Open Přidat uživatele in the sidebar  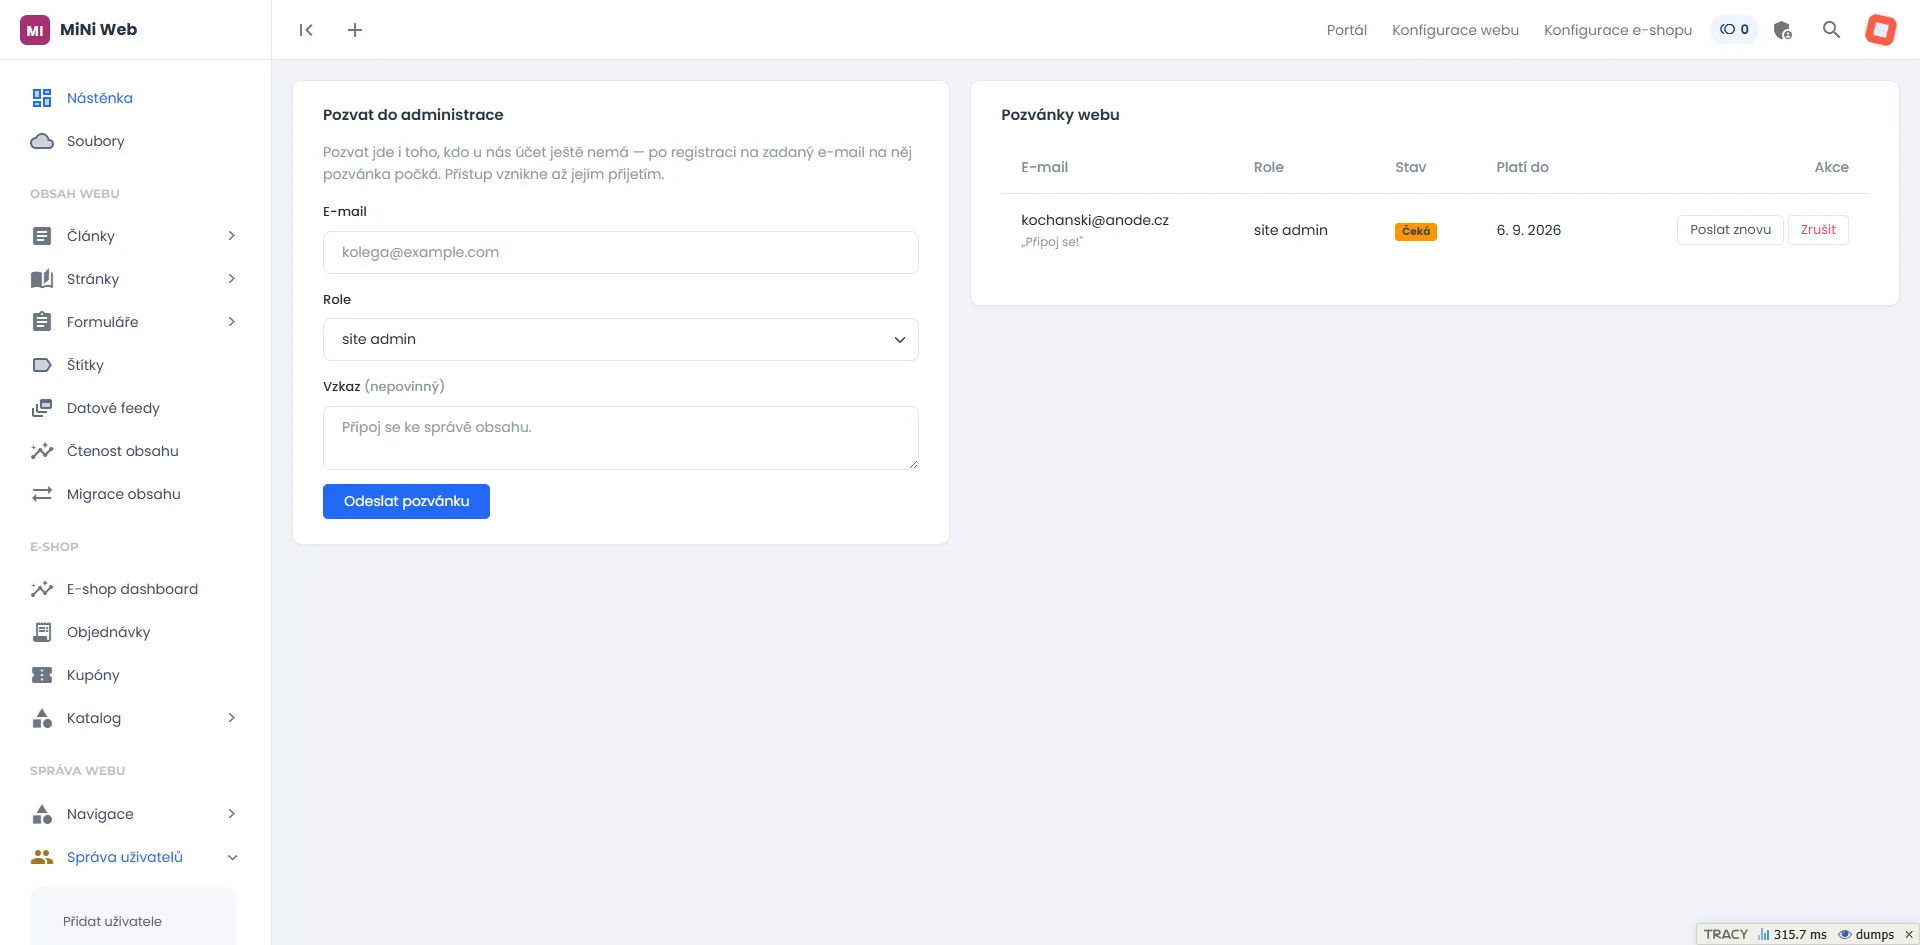(112, 922)
